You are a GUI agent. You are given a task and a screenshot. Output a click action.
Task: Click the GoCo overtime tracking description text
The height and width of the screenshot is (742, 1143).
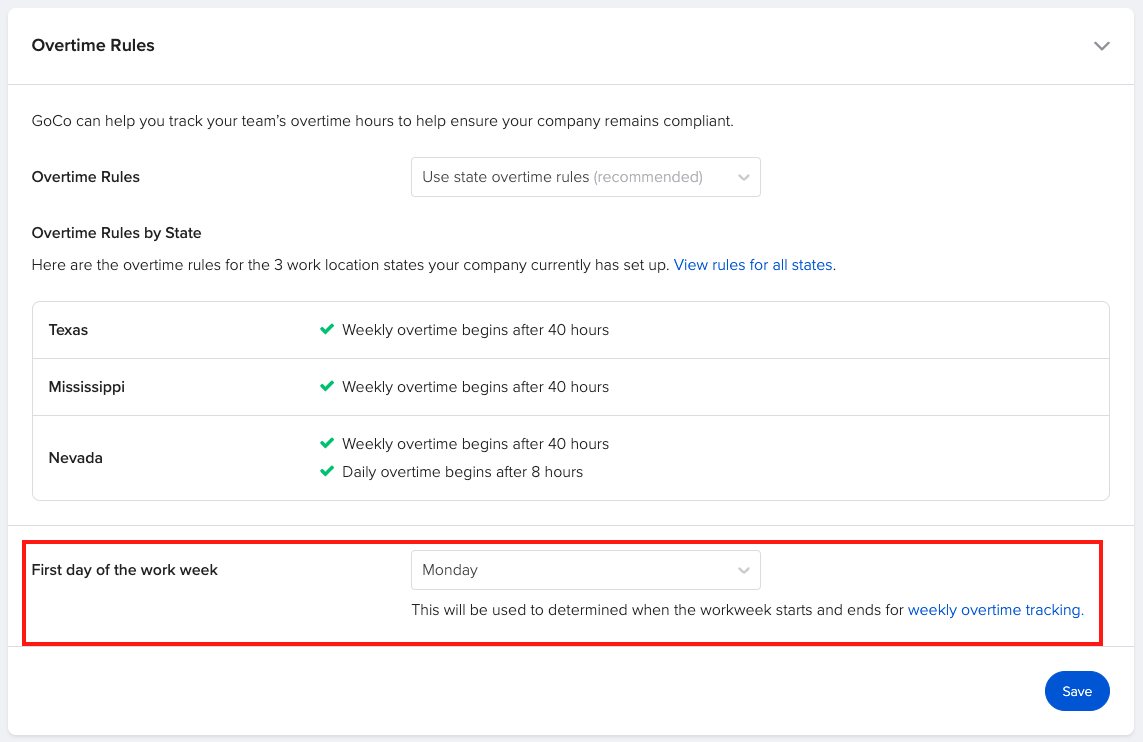coord(382,121)
